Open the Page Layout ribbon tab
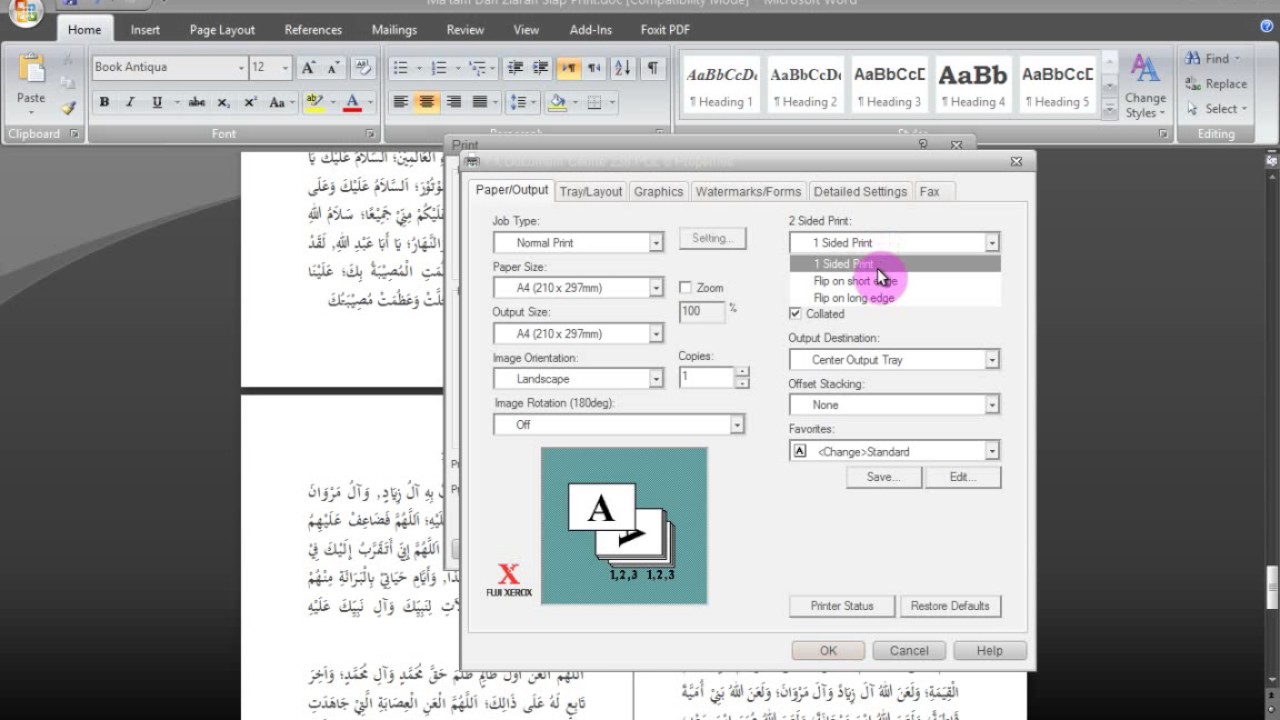 point(222,30)
